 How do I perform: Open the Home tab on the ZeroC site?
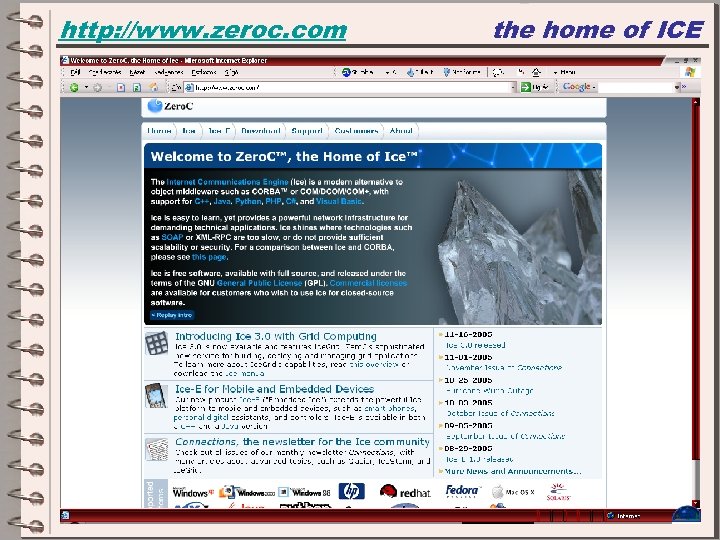click(159, 131)
